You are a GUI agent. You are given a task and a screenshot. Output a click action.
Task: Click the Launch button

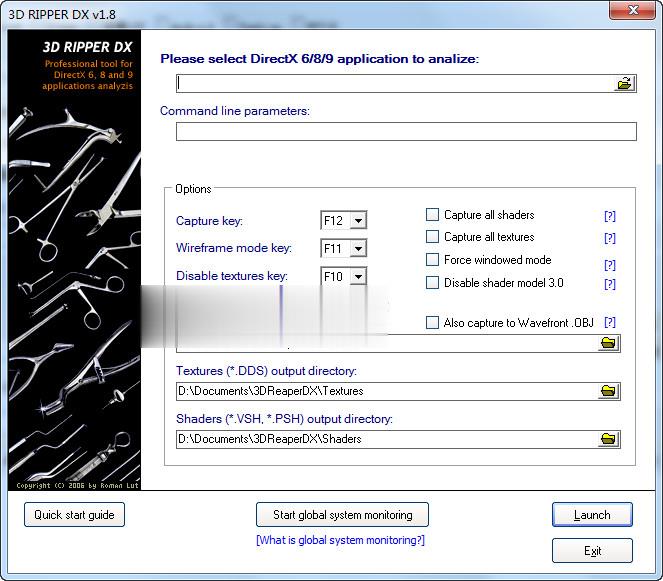(592, 515)
